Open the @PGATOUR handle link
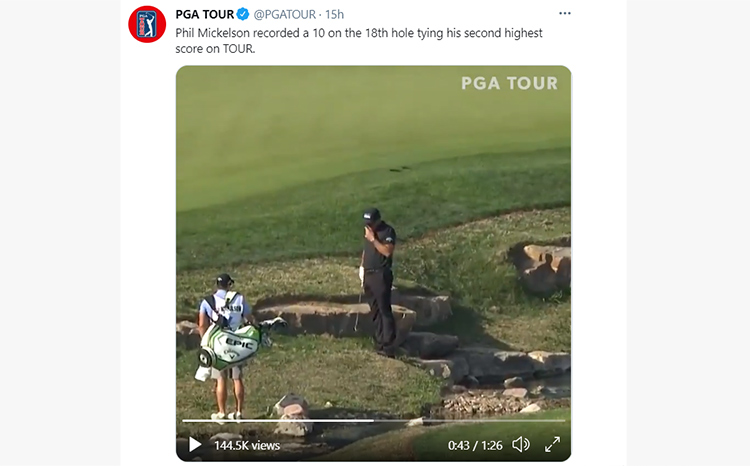750x466 pixels. tap(285, 14)
